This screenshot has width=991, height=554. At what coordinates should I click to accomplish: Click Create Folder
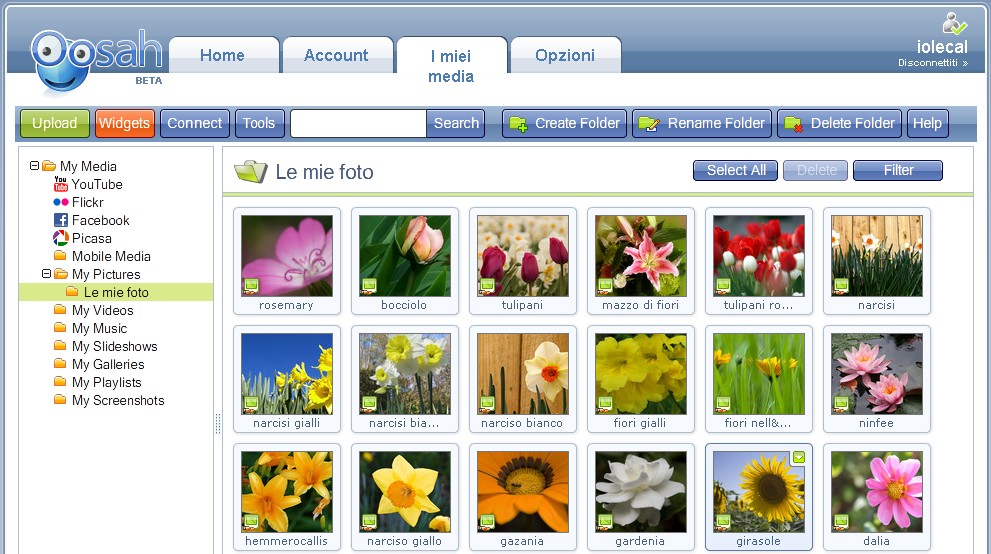coord(564,123)
